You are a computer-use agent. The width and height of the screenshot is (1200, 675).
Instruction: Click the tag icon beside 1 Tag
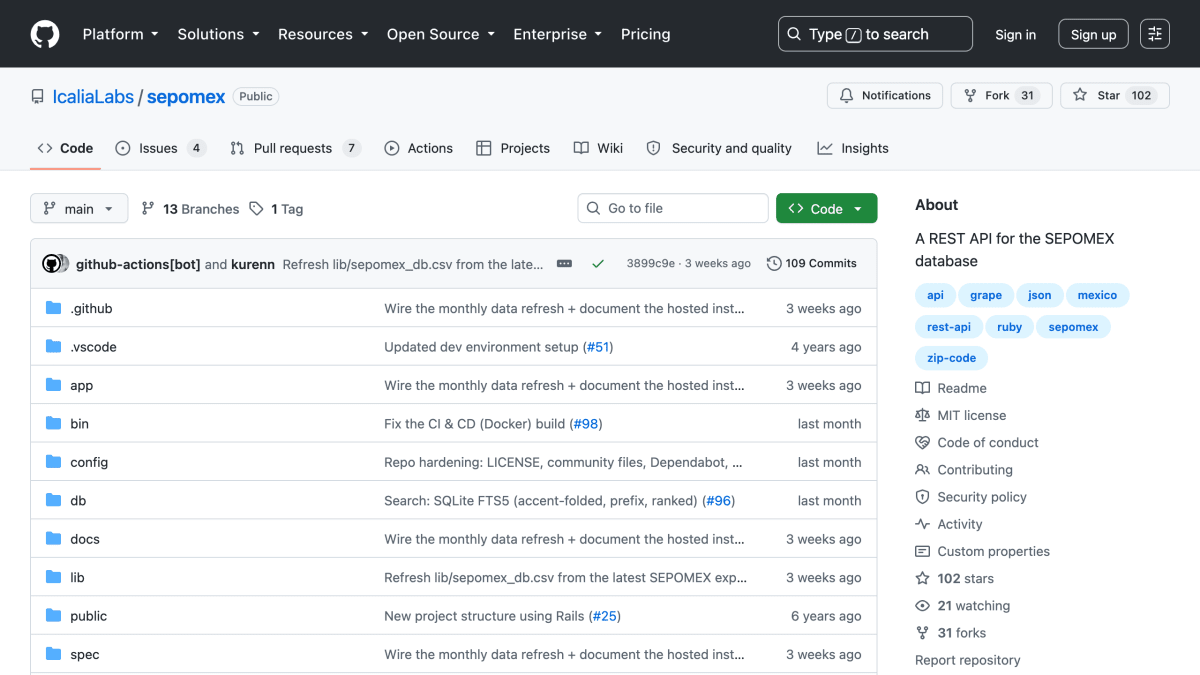click(257, 209)
